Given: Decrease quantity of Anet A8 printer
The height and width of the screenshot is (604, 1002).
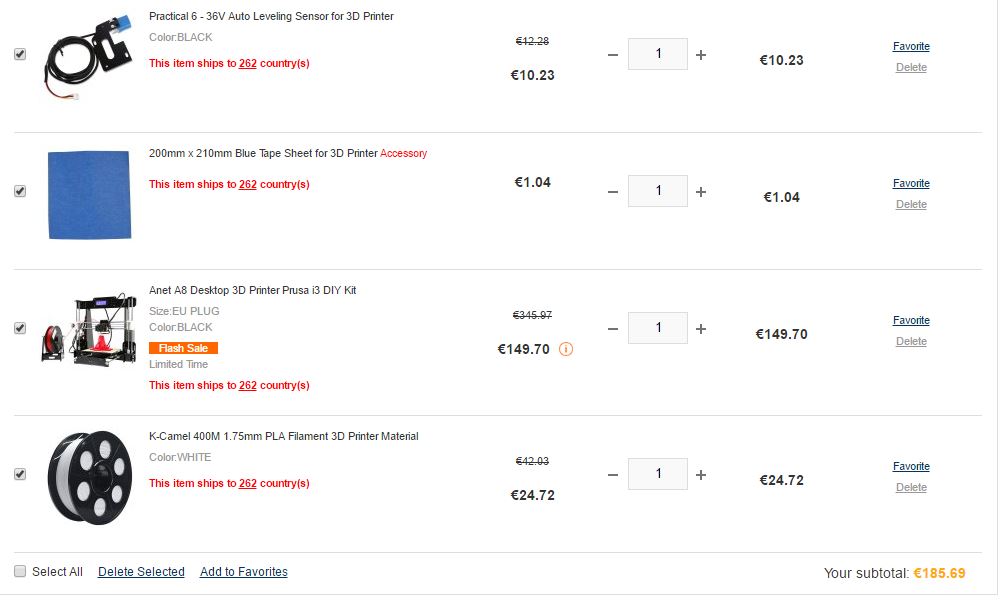Looking at the screenshot, I should (613, 328).
